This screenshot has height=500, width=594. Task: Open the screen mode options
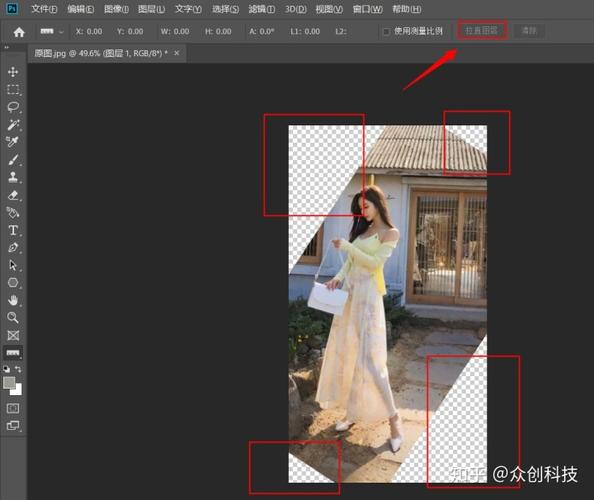pyautogui.click(x=13, y=425)
